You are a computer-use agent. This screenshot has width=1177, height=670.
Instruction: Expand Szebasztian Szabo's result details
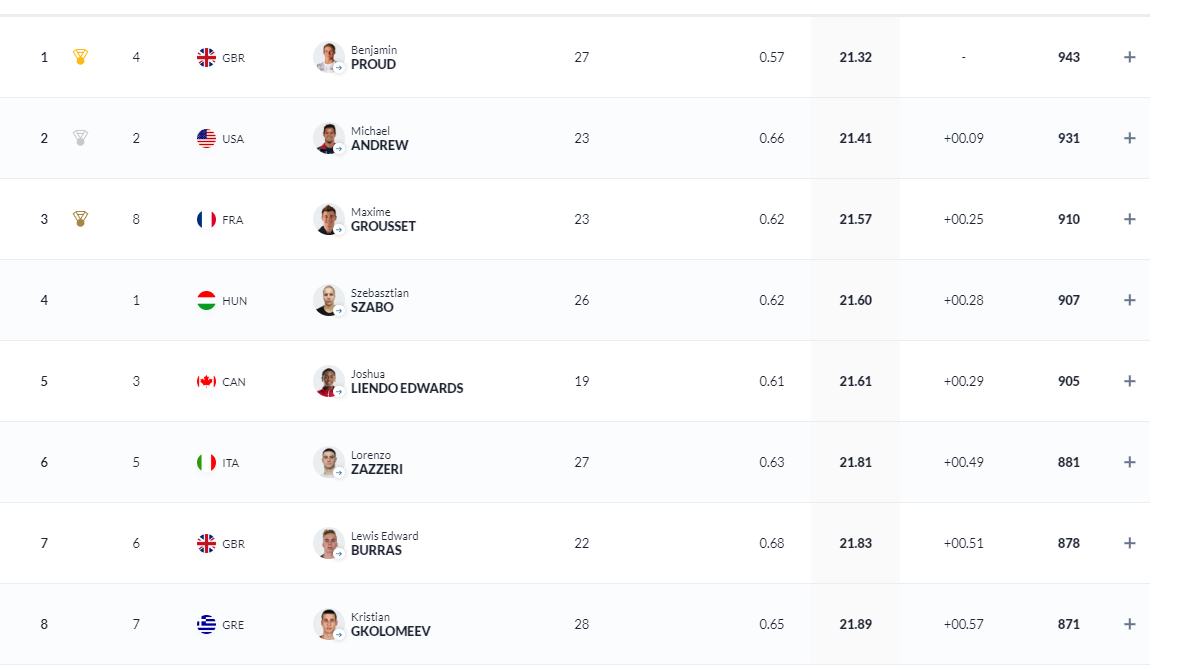click(1129, 300)
